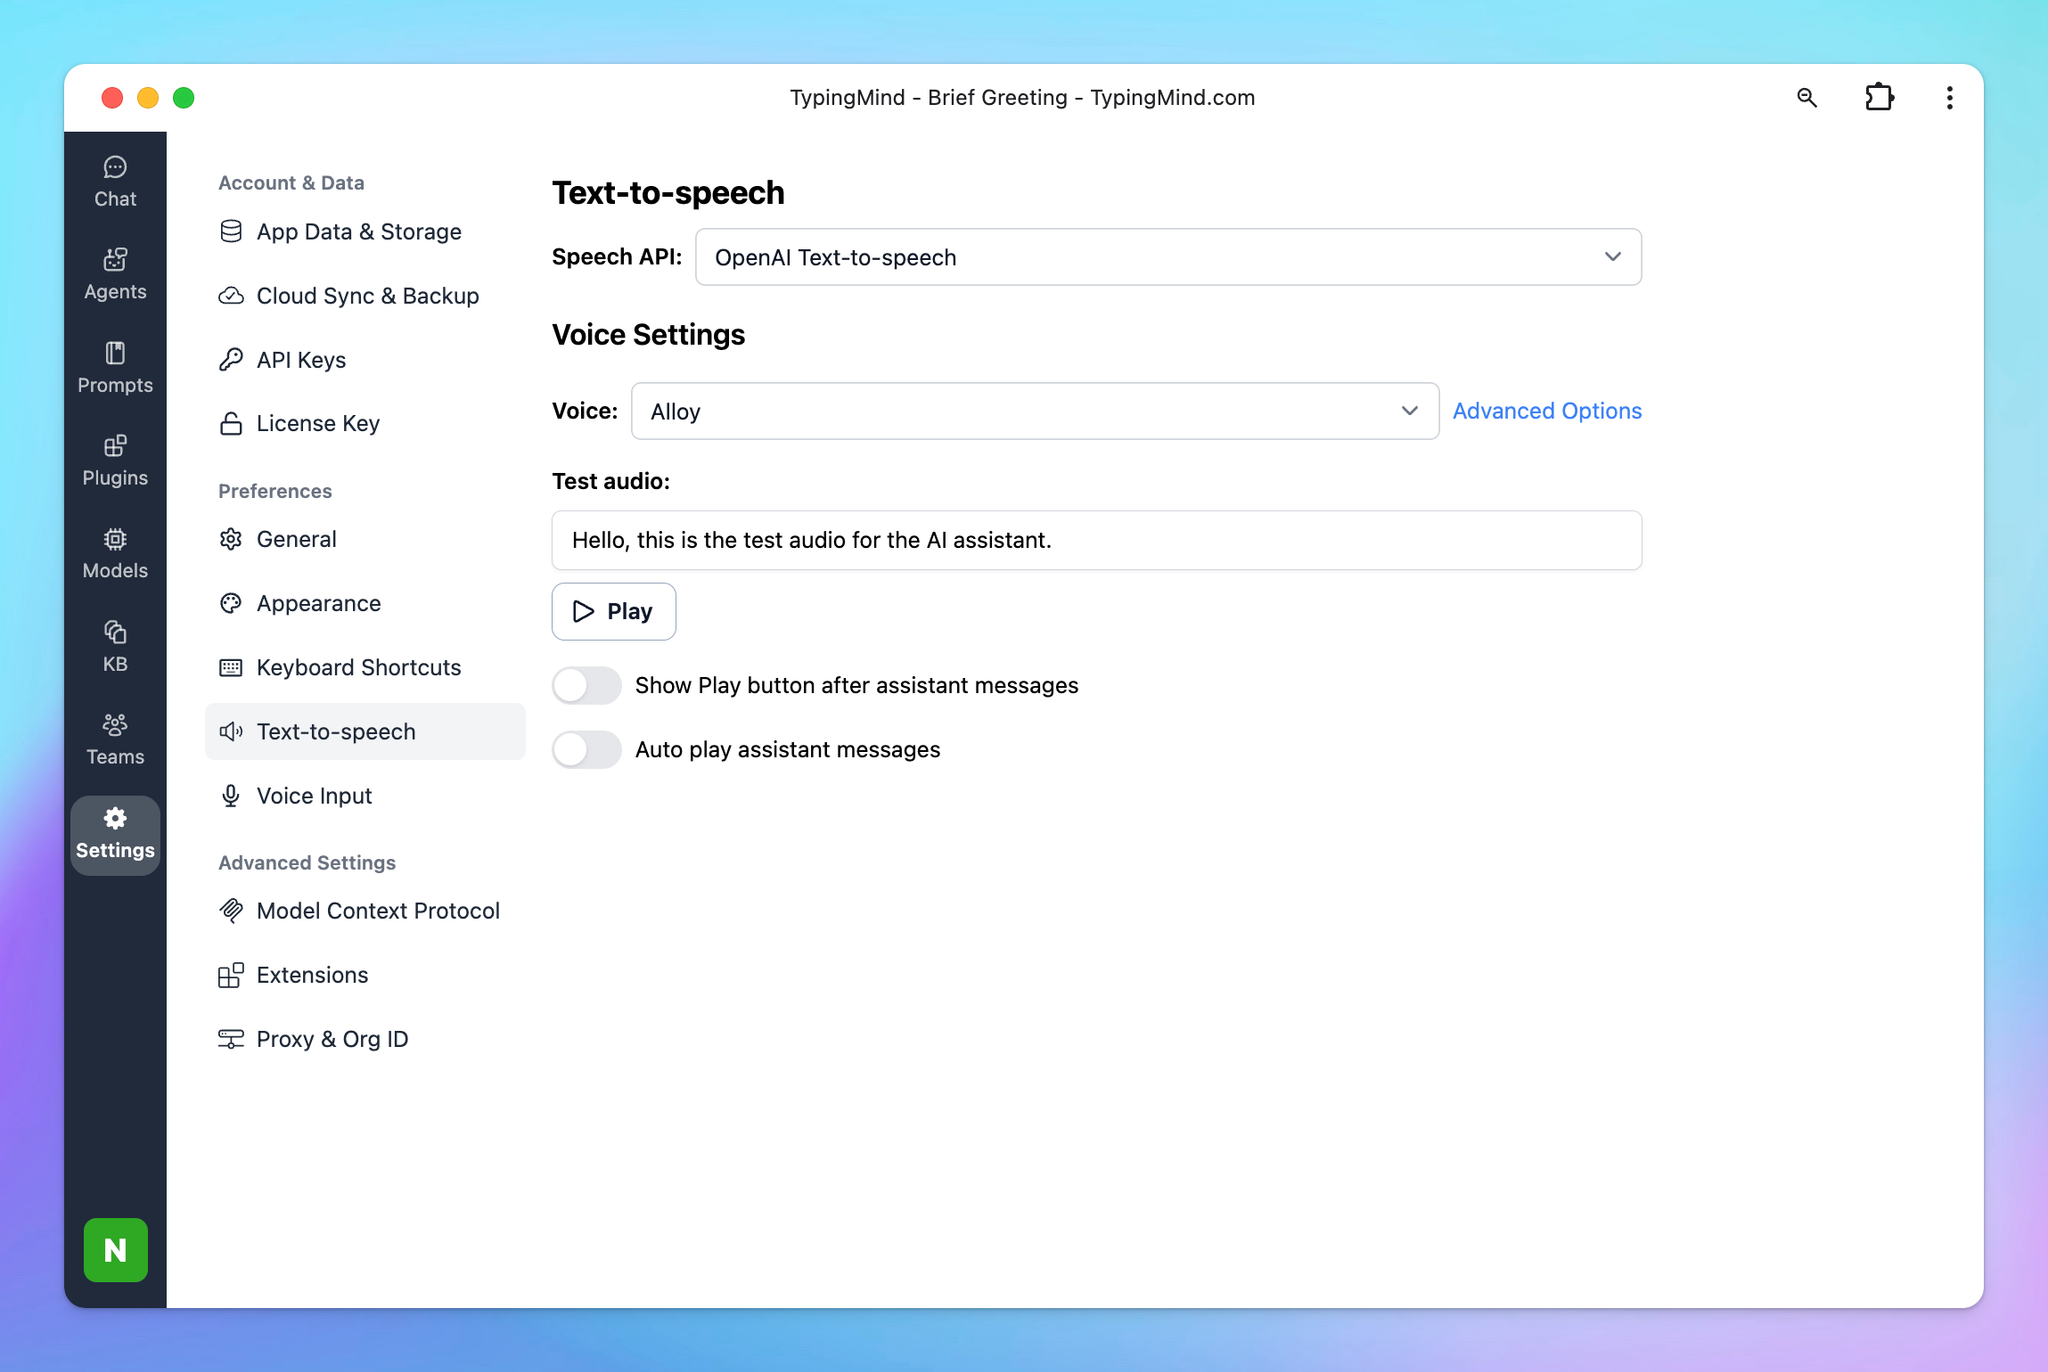The image size is (2048, 1372).
Task: Open the Chat section in sidebar
Action: coord(115,181)
